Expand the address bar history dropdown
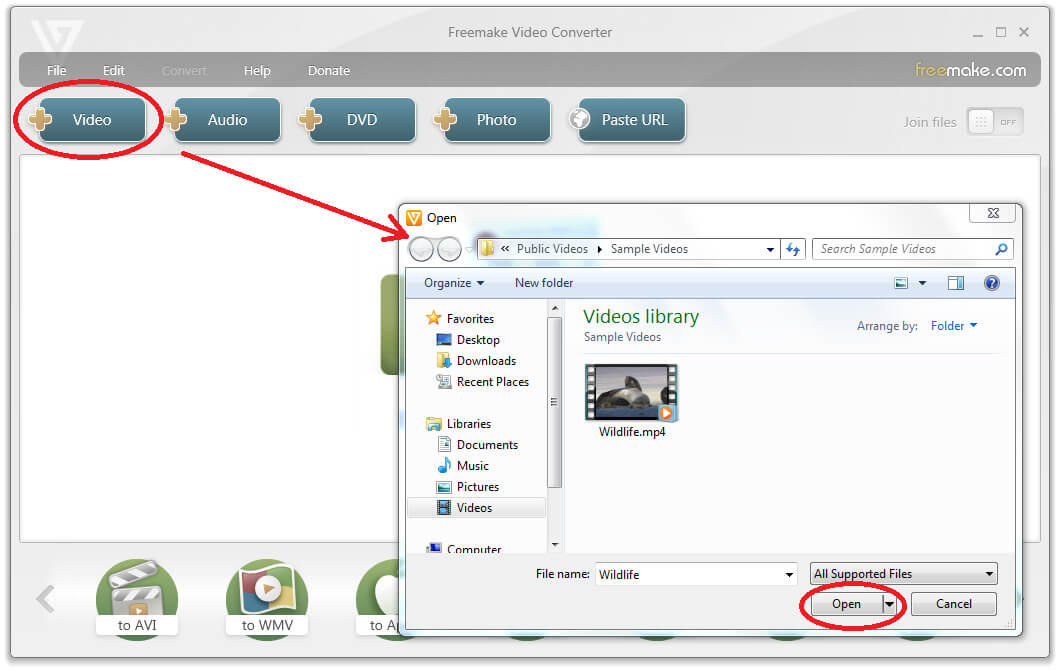The width and height of the screenshot is (1060, 670). 770,249
